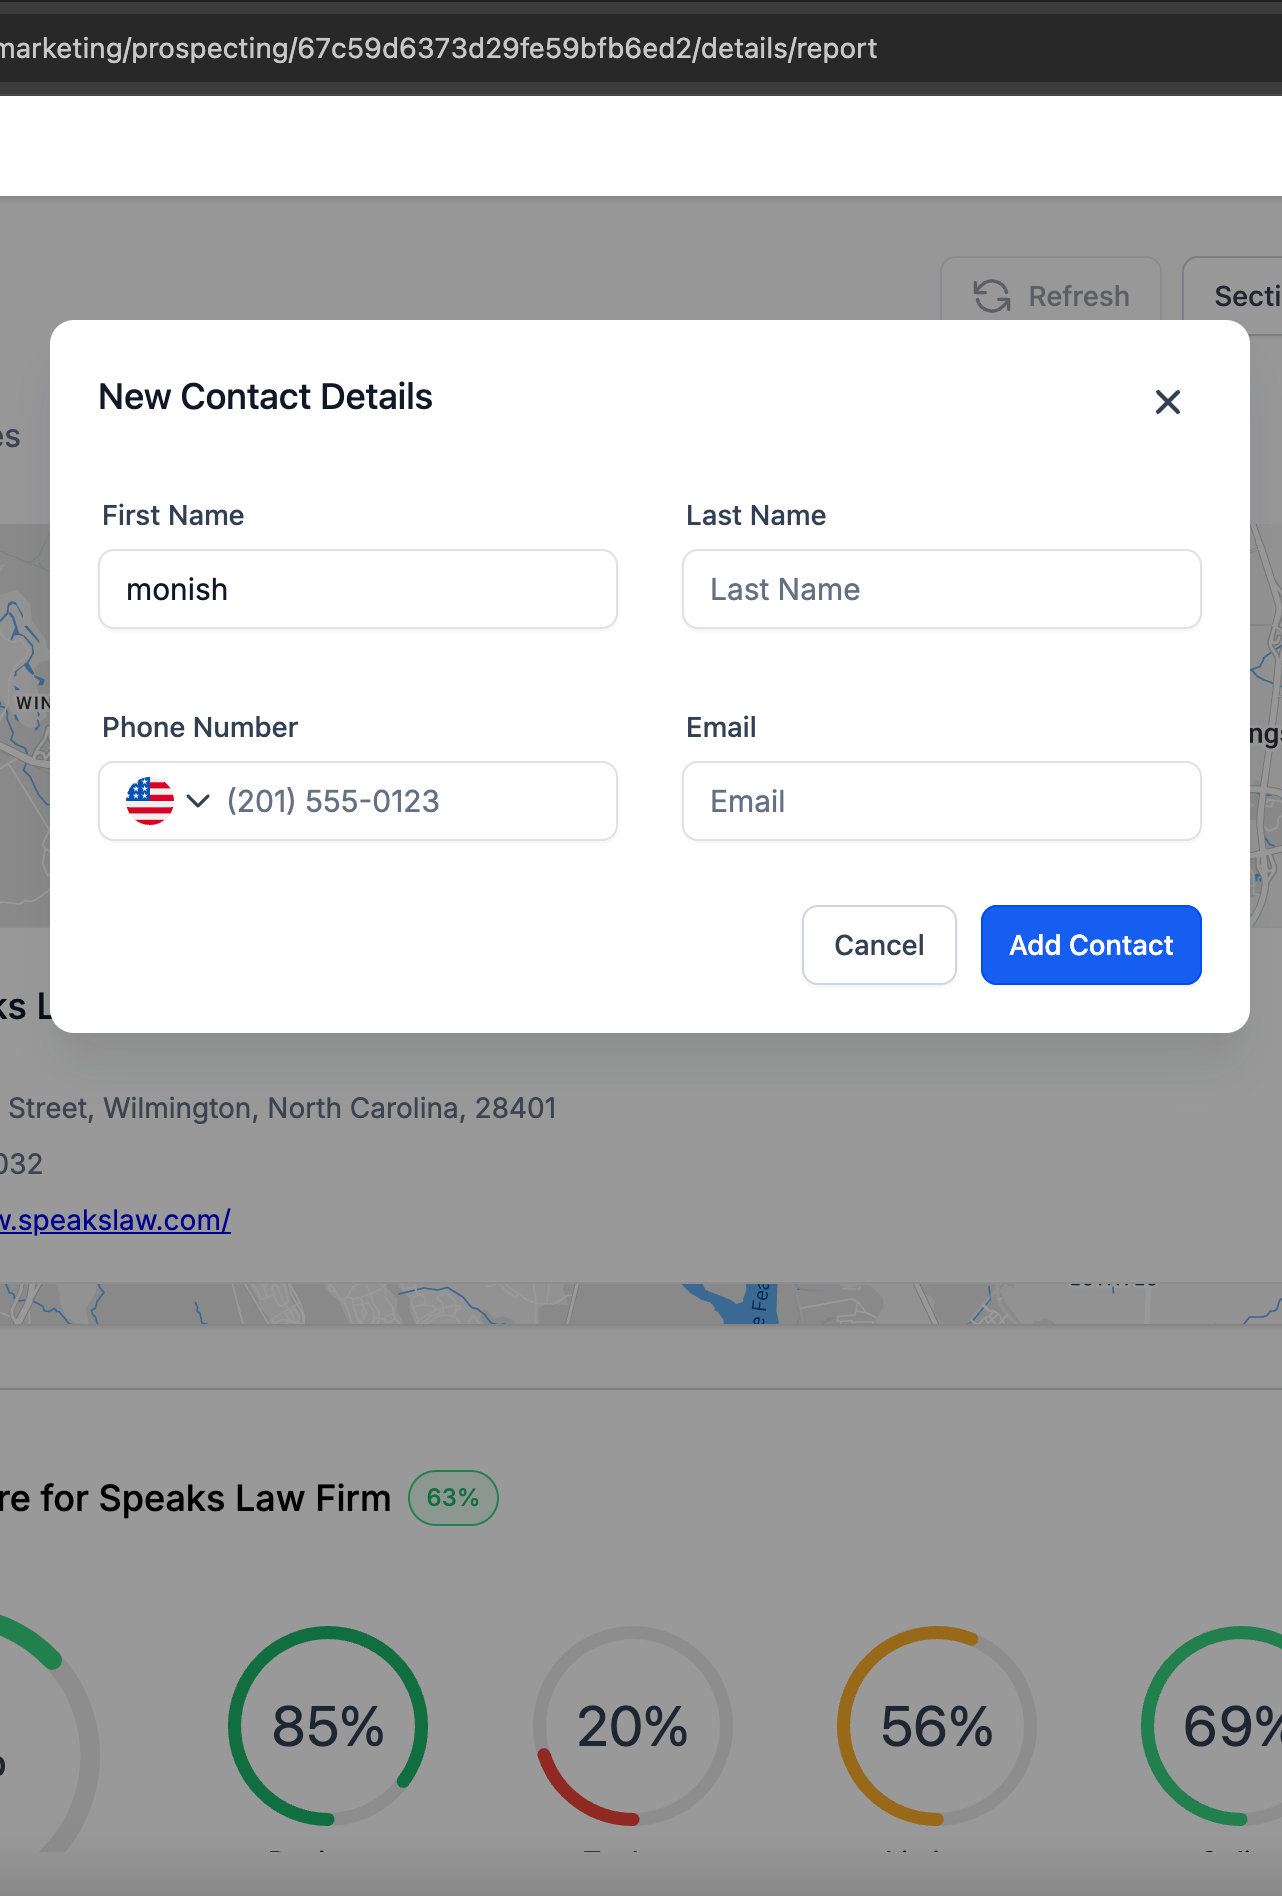Click the browser address bar URL
Image resolution: width=1282 pixels, height=1896 pixels.
438,48
